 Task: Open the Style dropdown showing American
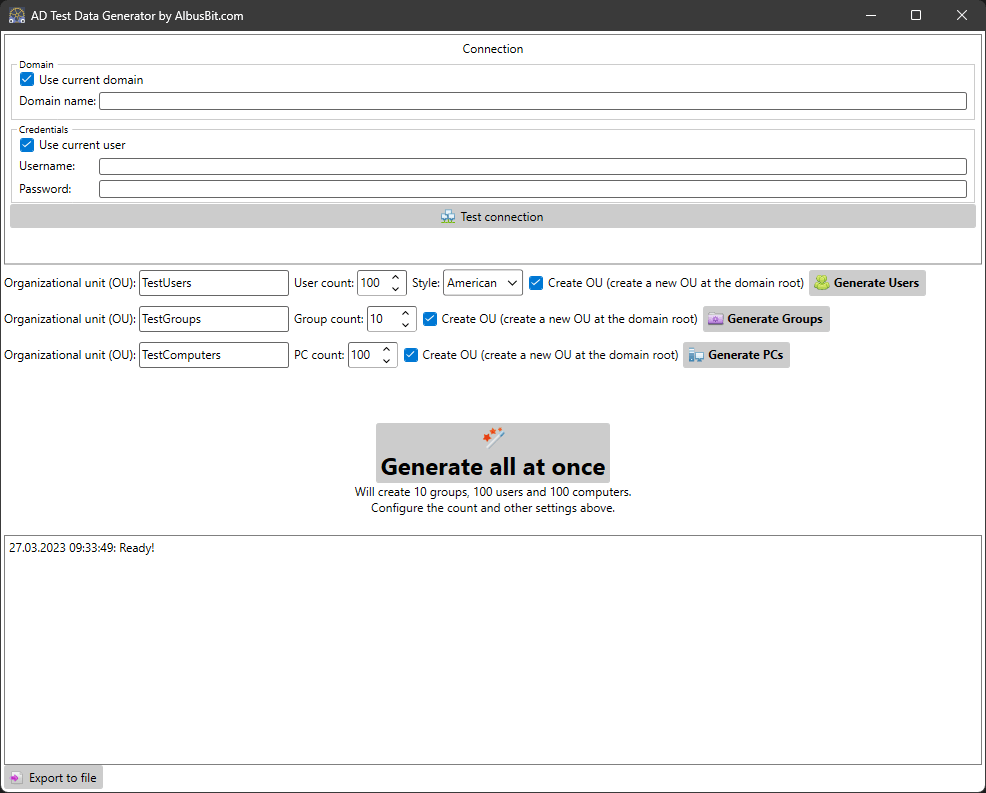point(483,283)
